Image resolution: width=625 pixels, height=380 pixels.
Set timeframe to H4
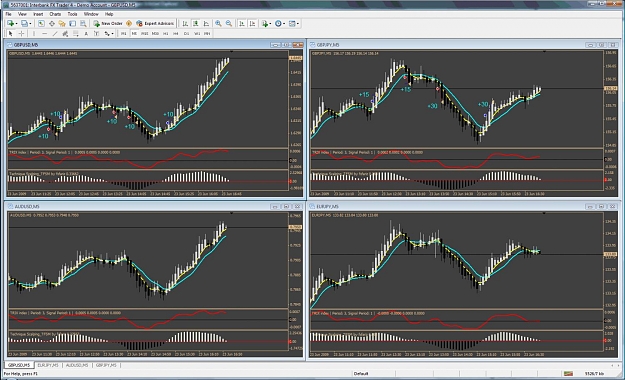pyautogui.click(x=176, y=34)
